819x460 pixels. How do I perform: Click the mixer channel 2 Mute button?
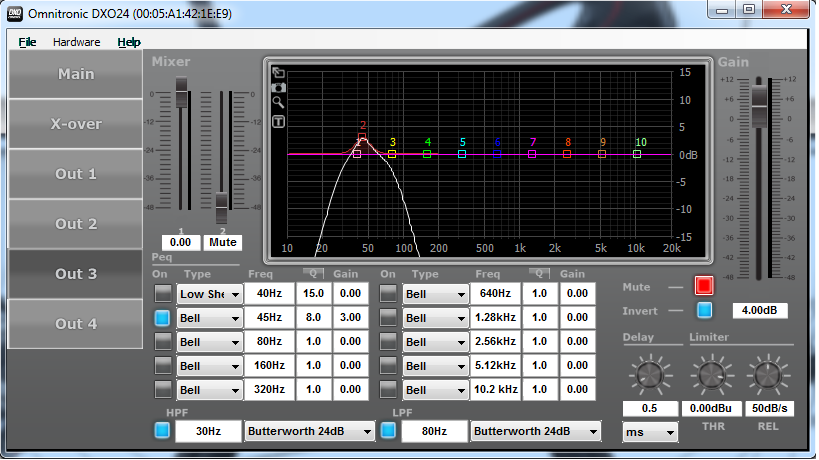223,242
